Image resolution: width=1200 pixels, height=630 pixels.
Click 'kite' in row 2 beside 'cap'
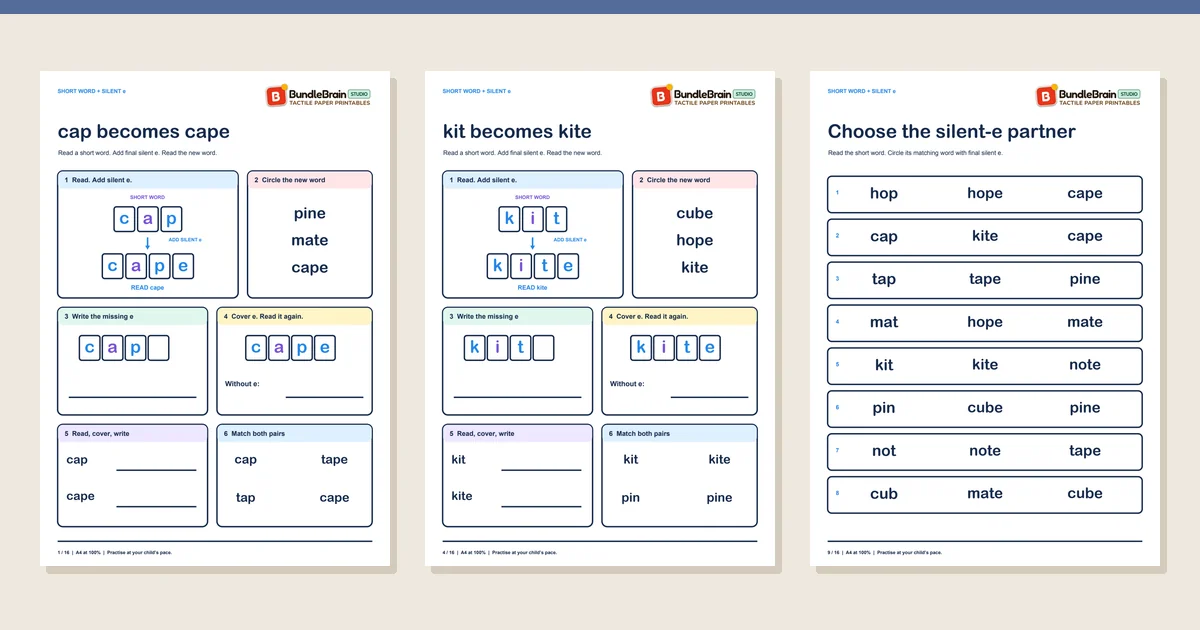pos(985,236)
